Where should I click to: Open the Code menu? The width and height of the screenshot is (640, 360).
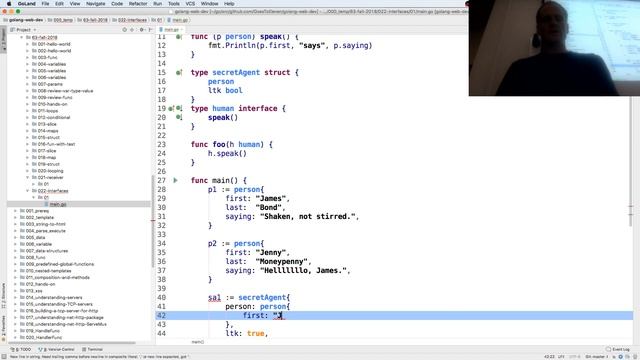[117, 4]
